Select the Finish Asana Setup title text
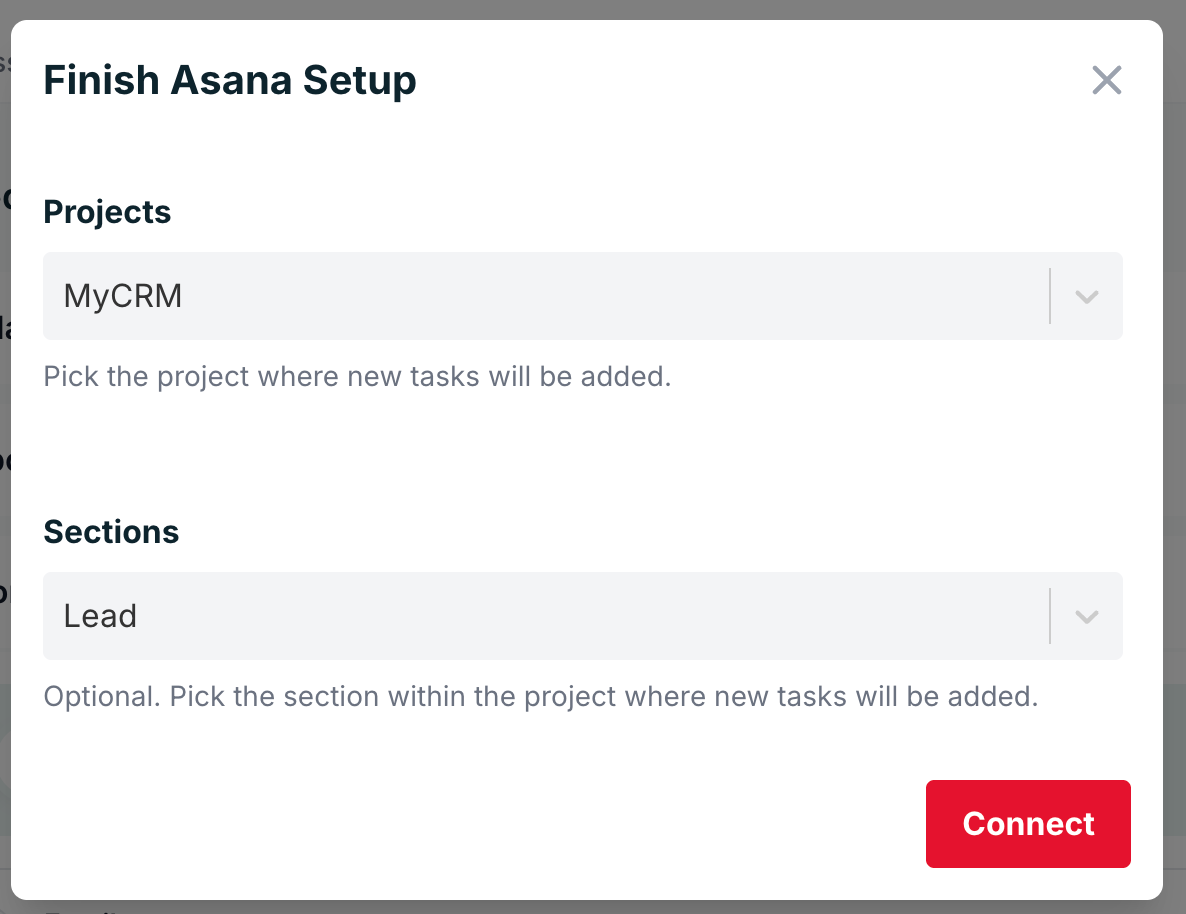 tap(230, 80)
